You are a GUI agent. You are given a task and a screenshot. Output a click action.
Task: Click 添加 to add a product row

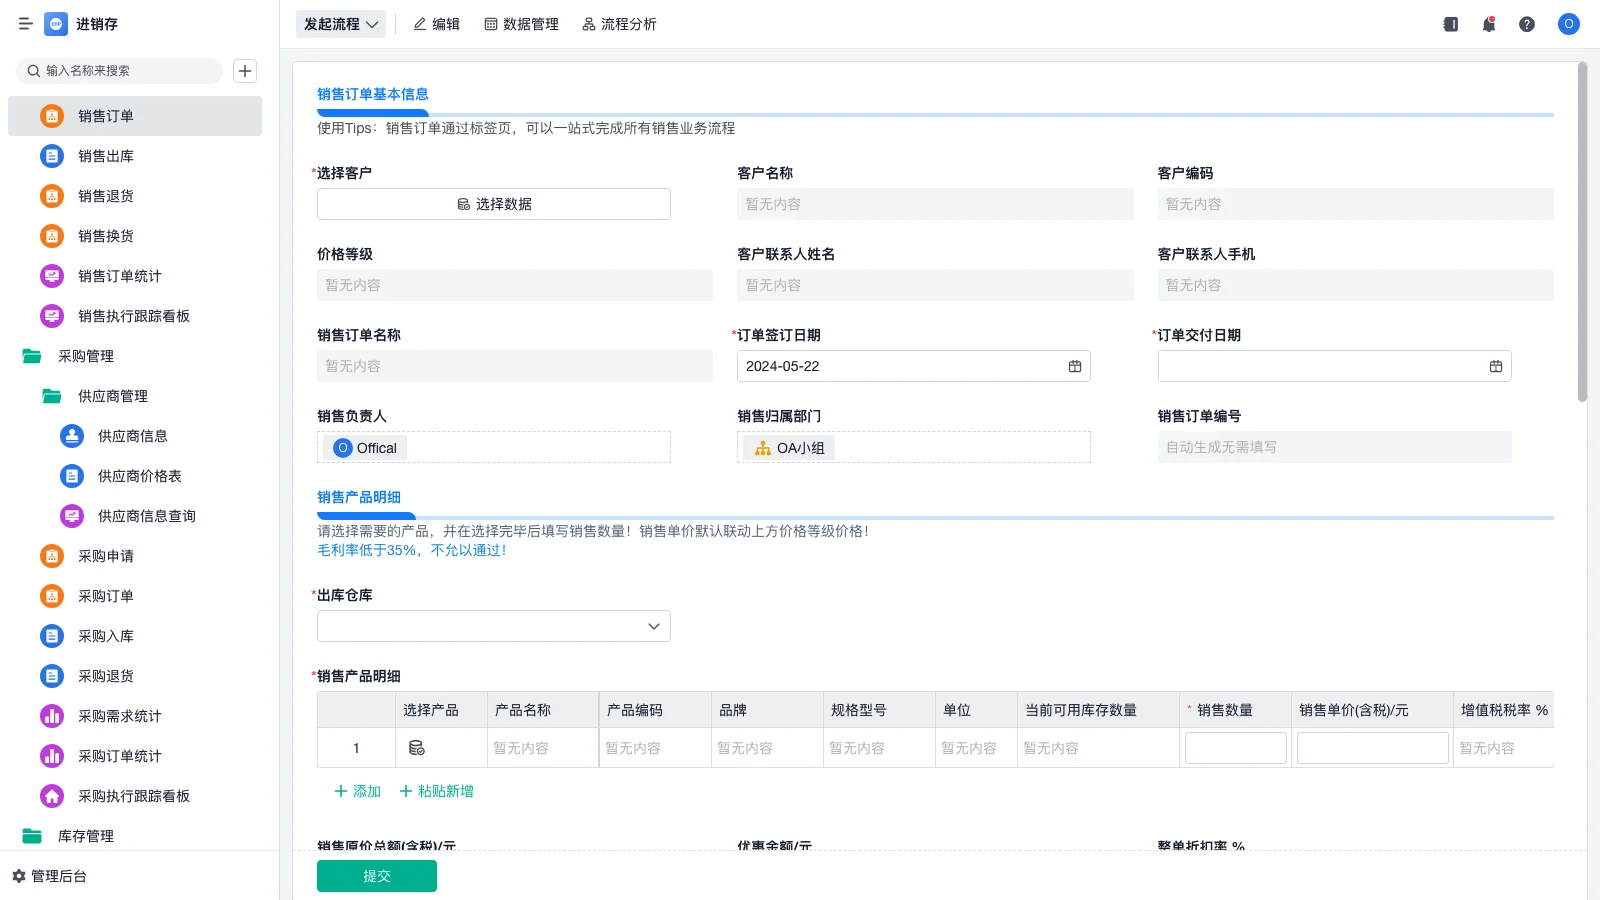(356, 791)
